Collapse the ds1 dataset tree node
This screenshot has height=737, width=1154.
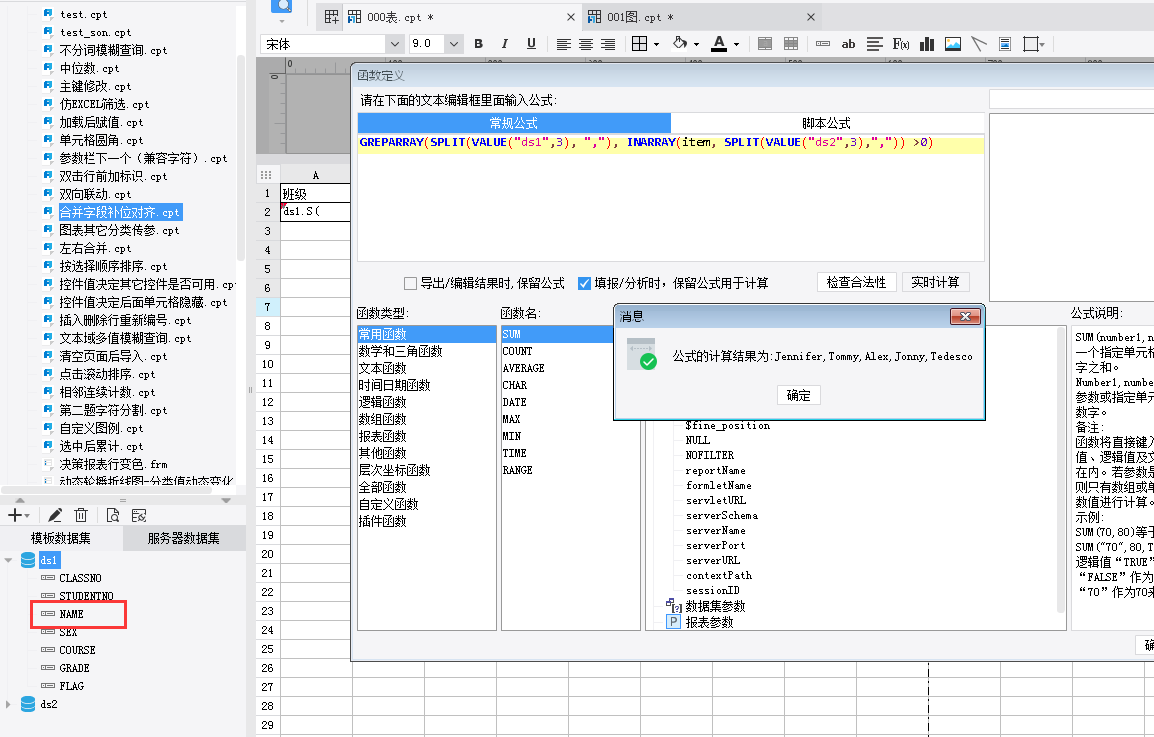8,560
